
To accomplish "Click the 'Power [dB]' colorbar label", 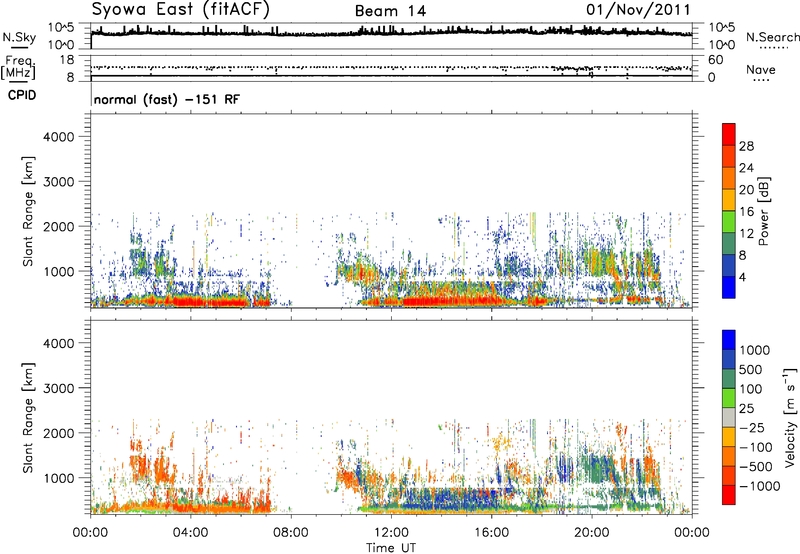I will [x=763, y=211].
